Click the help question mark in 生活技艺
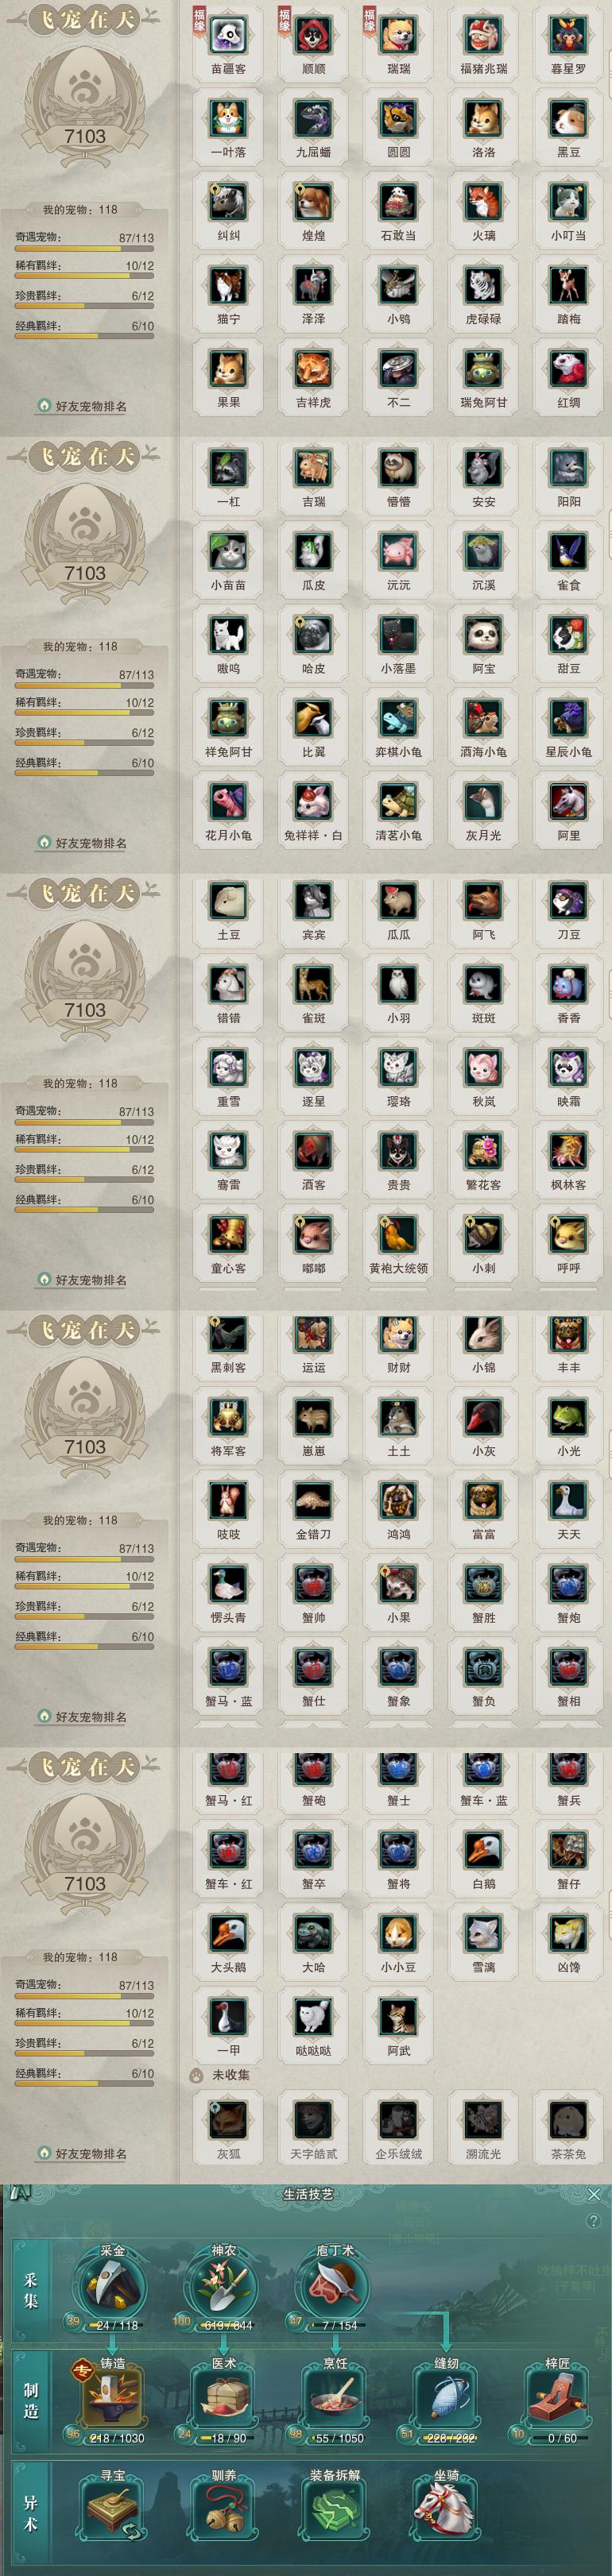Image resolution: width=612 pixels, height=2576 pixels. click(594, 2221)
